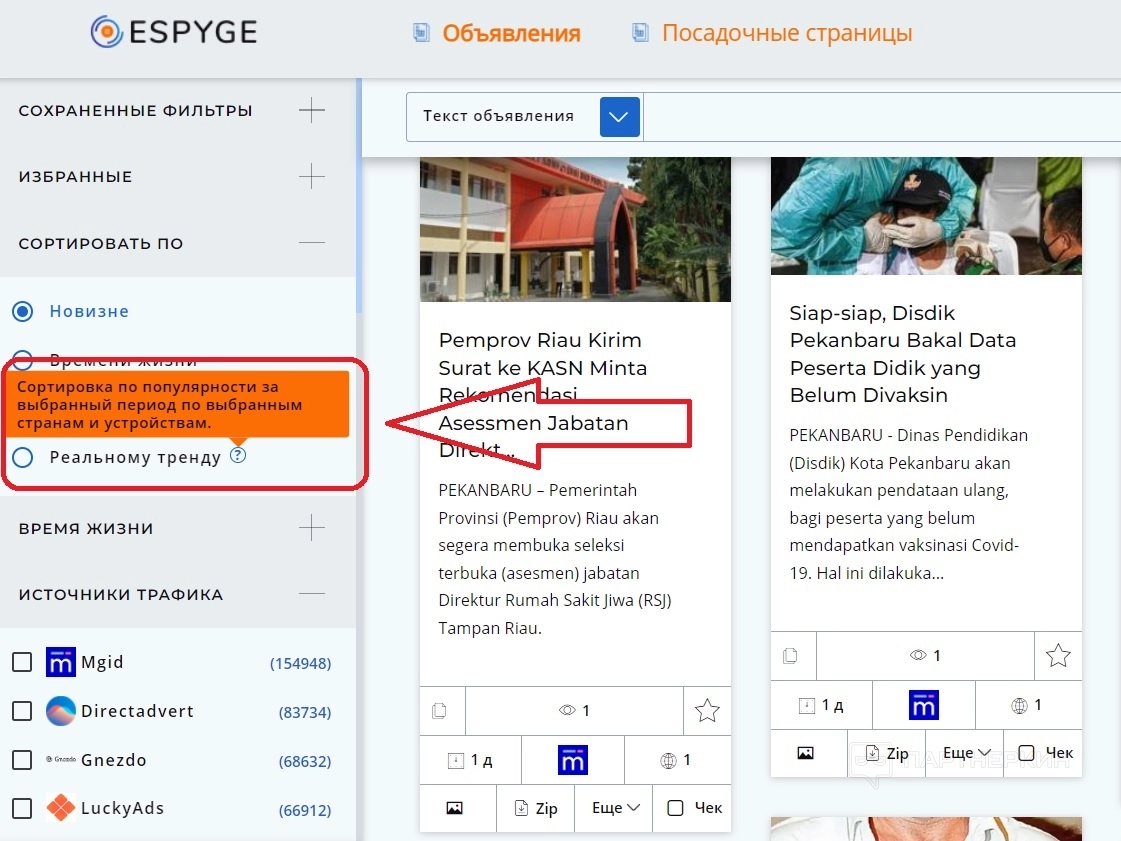Mgid network icon on Siap-siap Disdik card

pyautogui.click(x=924, y=706)
